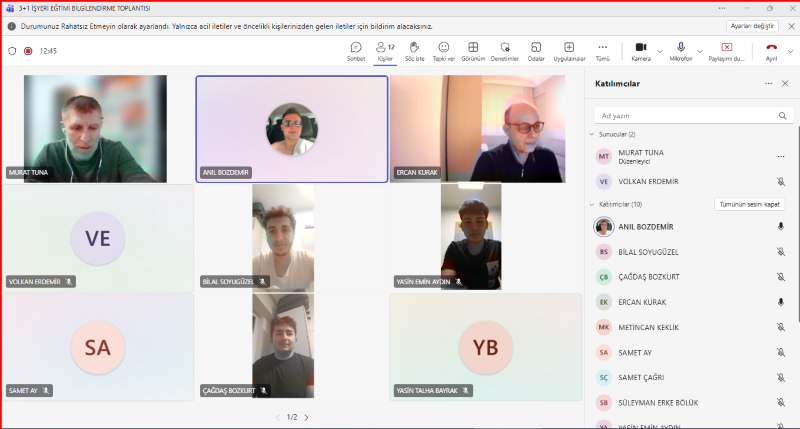The width and height of the screenshot is (800, 429).
Task: Collapse the Sunucular section
Action: pyautogui.click(x=593, y=134)
